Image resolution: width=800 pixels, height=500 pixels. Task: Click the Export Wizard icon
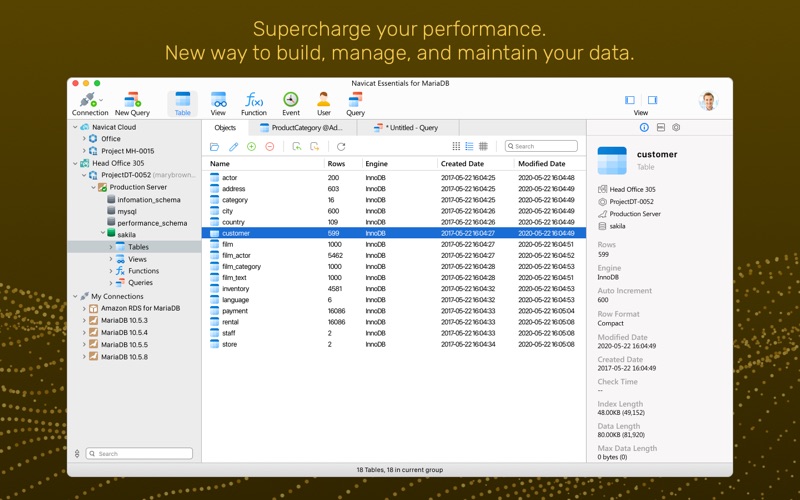pos(315,147)
